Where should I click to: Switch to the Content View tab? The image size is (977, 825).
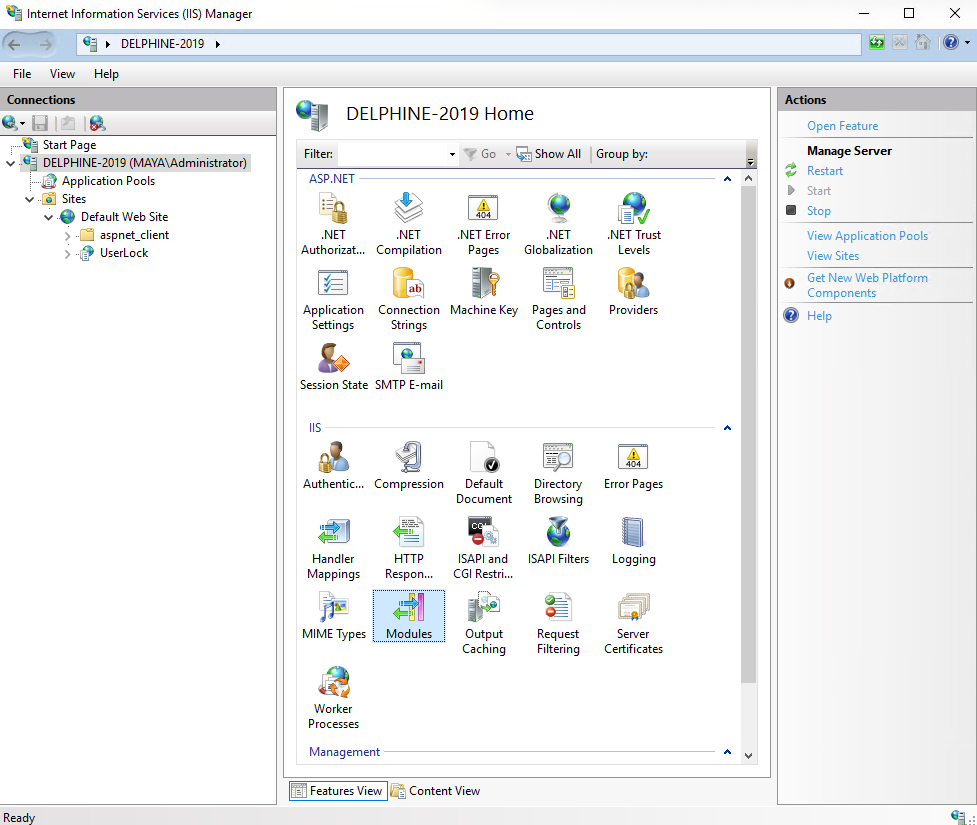[x=436, y=791]
